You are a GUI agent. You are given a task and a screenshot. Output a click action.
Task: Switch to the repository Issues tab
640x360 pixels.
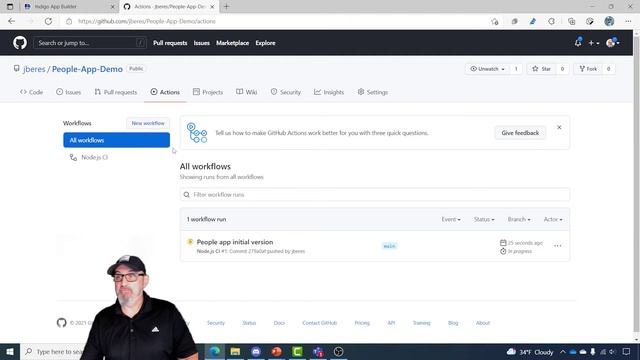click(x=69, y=92)
